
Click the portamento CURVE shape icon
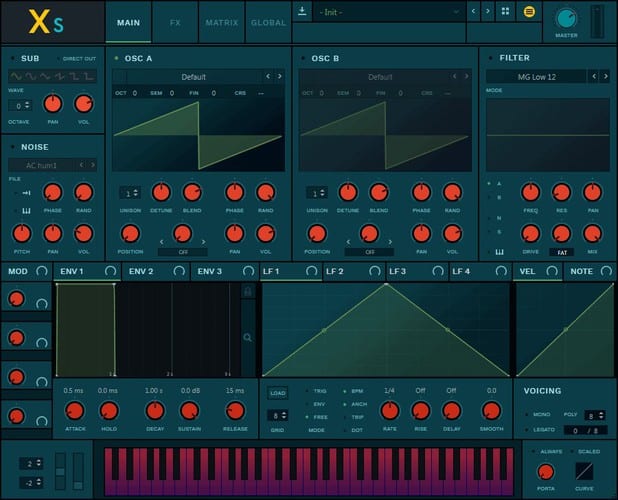coord(584,472)
